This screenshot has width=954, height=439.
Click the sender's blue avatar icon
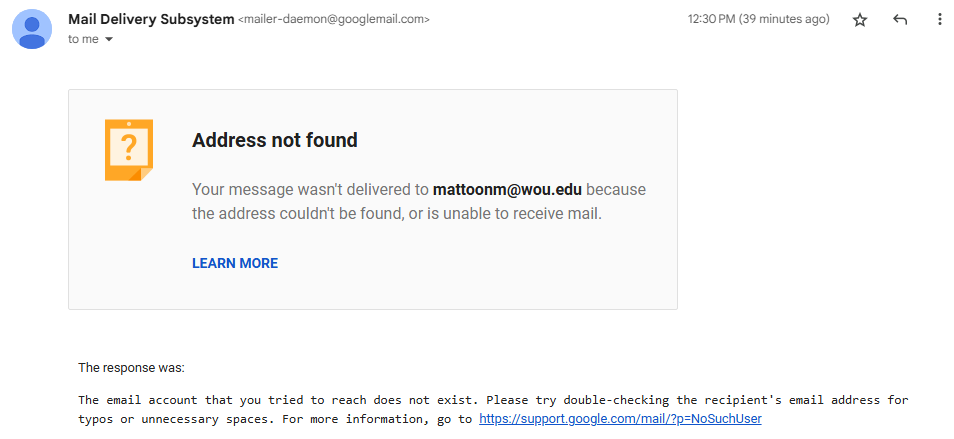tap(32, 29)
